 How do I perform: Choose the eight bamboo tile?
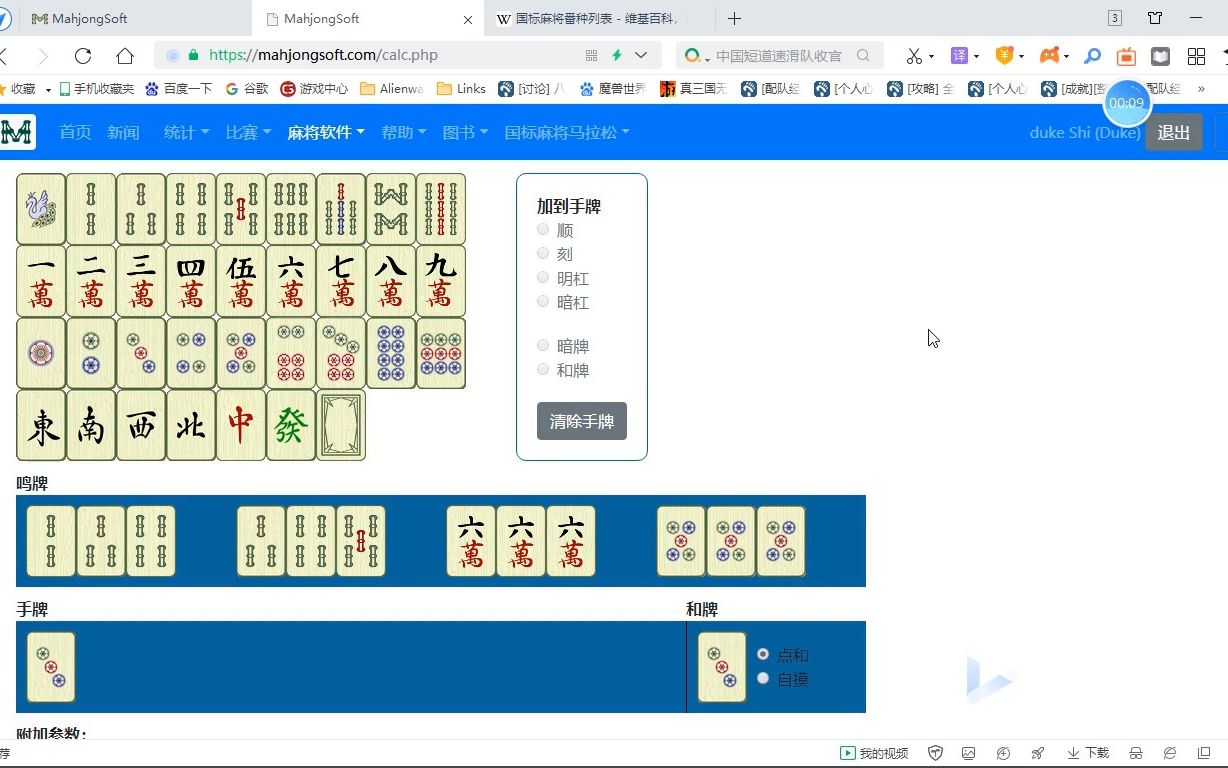pos(391,209)
